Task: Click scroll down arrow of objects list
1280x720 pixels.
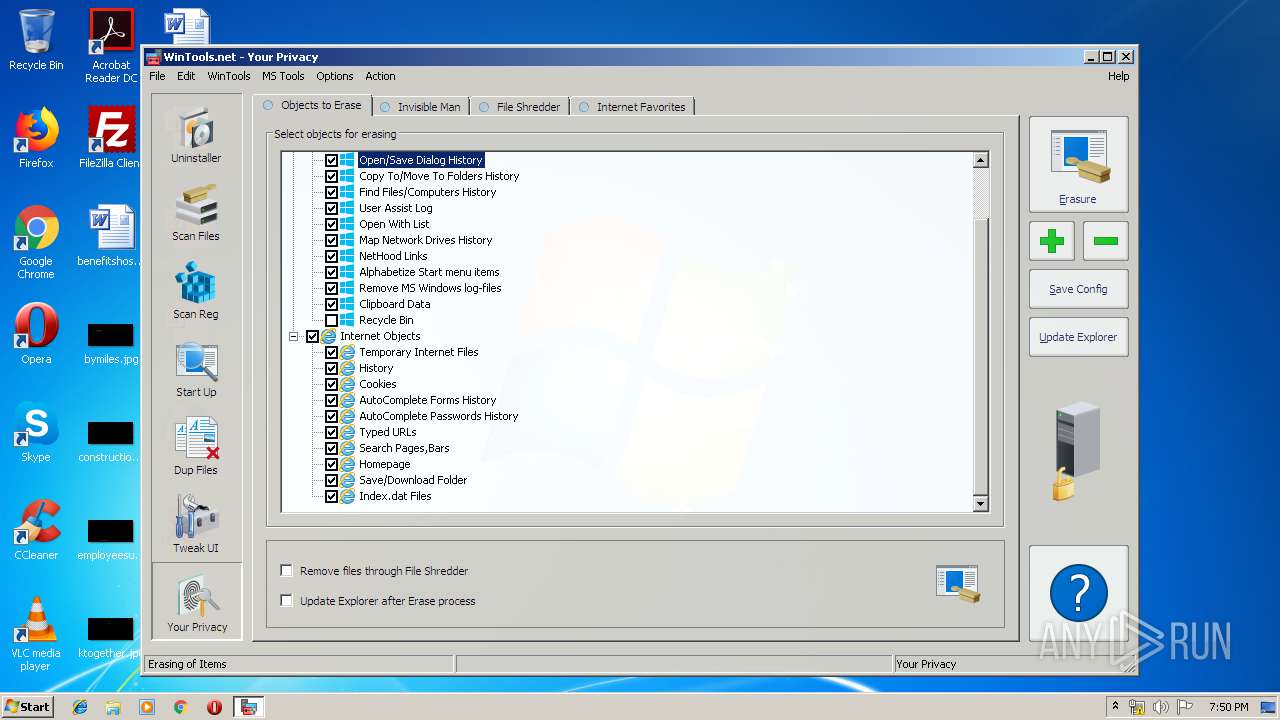Action: [x=980, y=504]
